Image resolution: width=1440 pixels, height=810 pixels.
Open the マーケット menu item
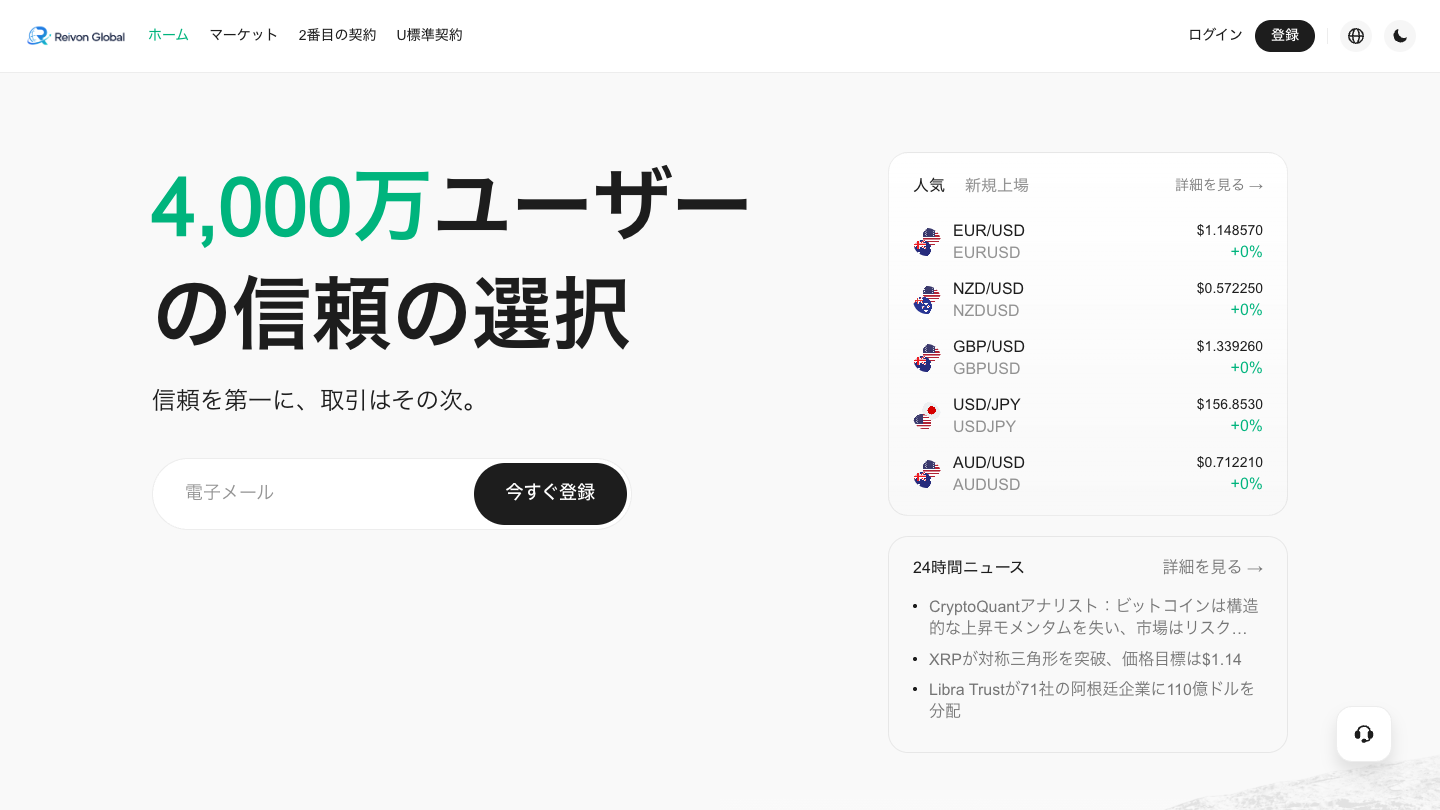(244, 35)
